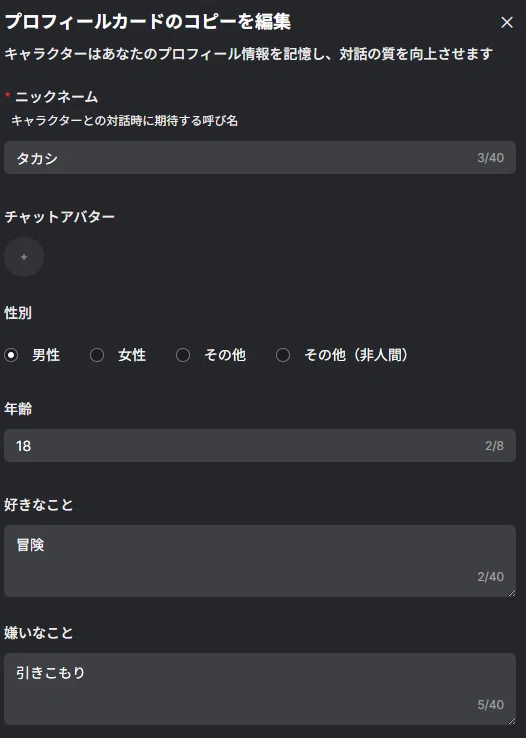Screen dimensions: 526x738
Task: Select the 男性 radio button
Action: (x=11, y=354)
